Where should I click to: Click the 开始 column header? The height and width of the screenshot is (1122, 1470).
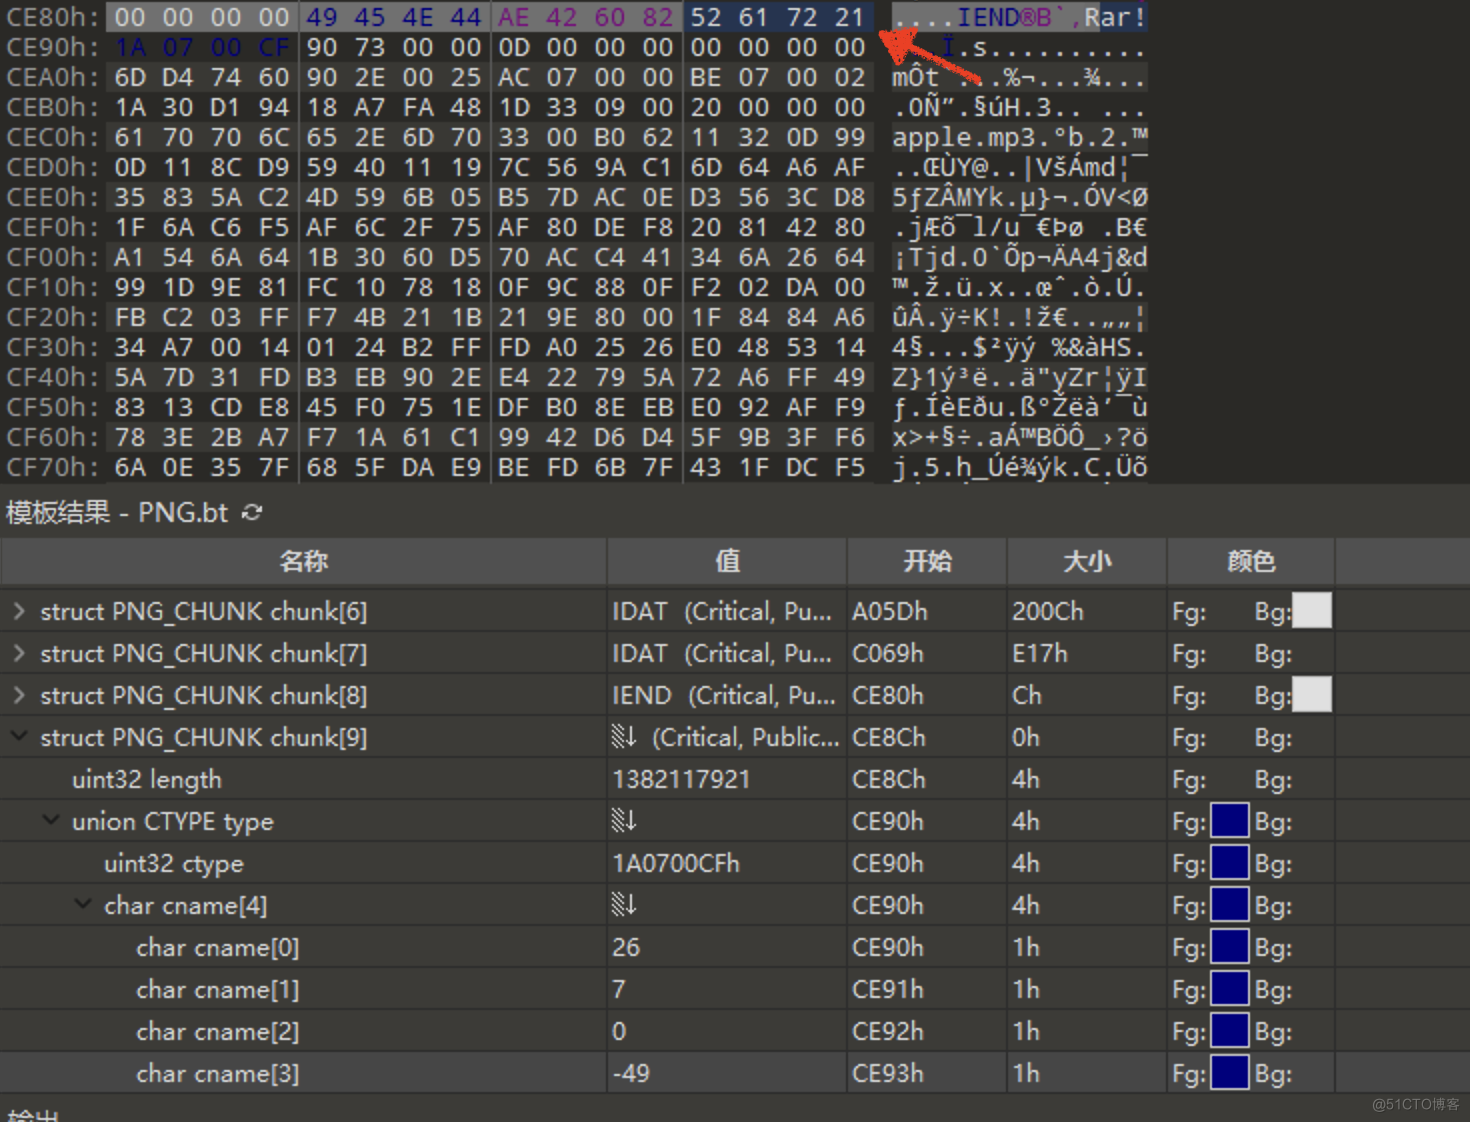pyautogui.click(x=927, y=561)
